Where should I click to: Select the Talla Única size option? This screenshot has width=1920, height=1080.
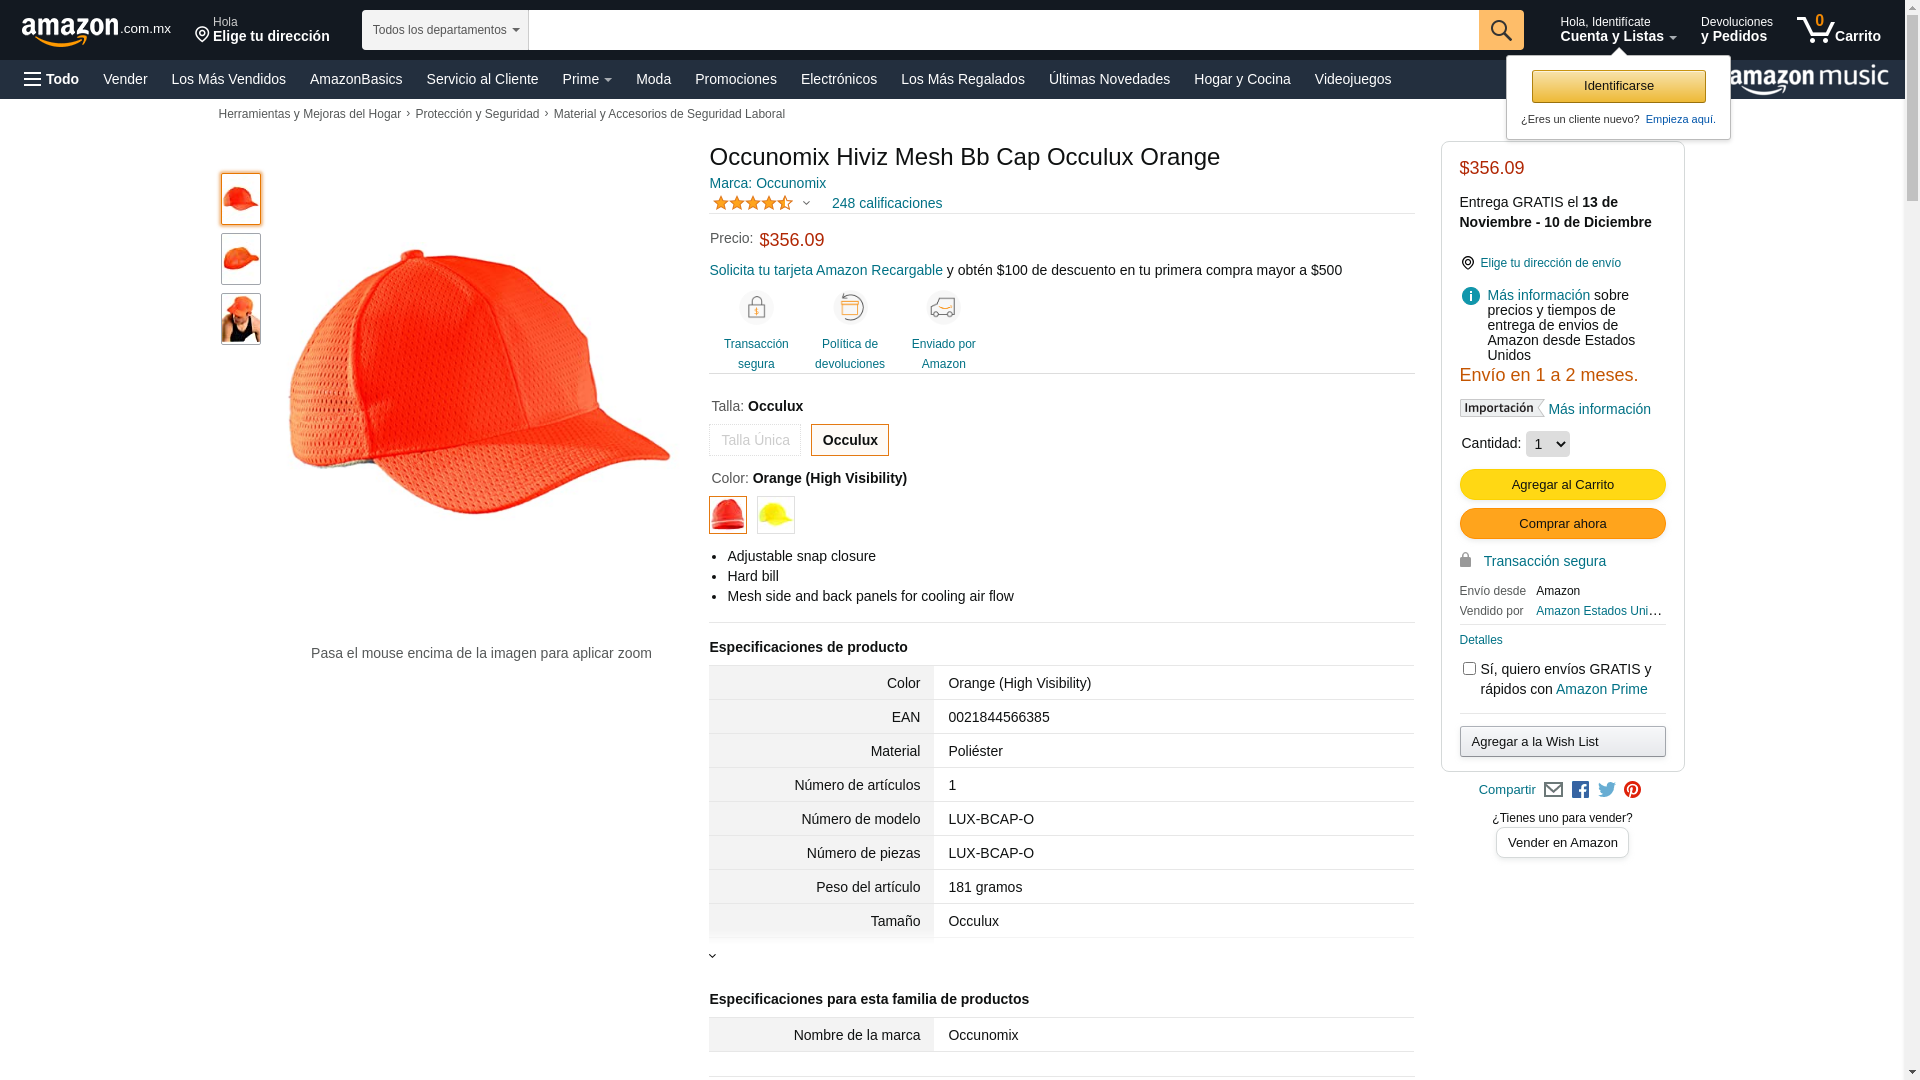tap(755, 440)
